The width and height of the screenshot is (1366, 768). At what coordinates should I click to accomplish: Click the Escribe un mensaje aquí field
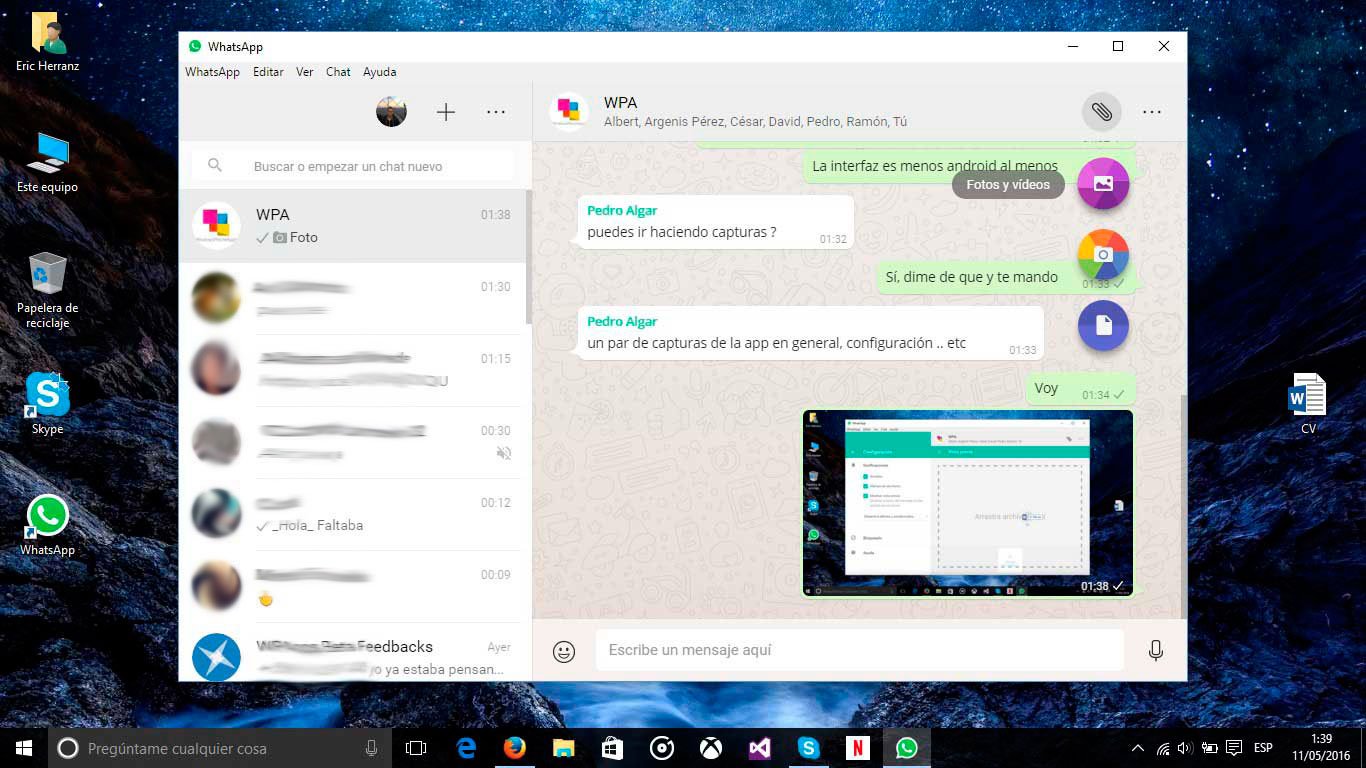(x=861, y=650)
